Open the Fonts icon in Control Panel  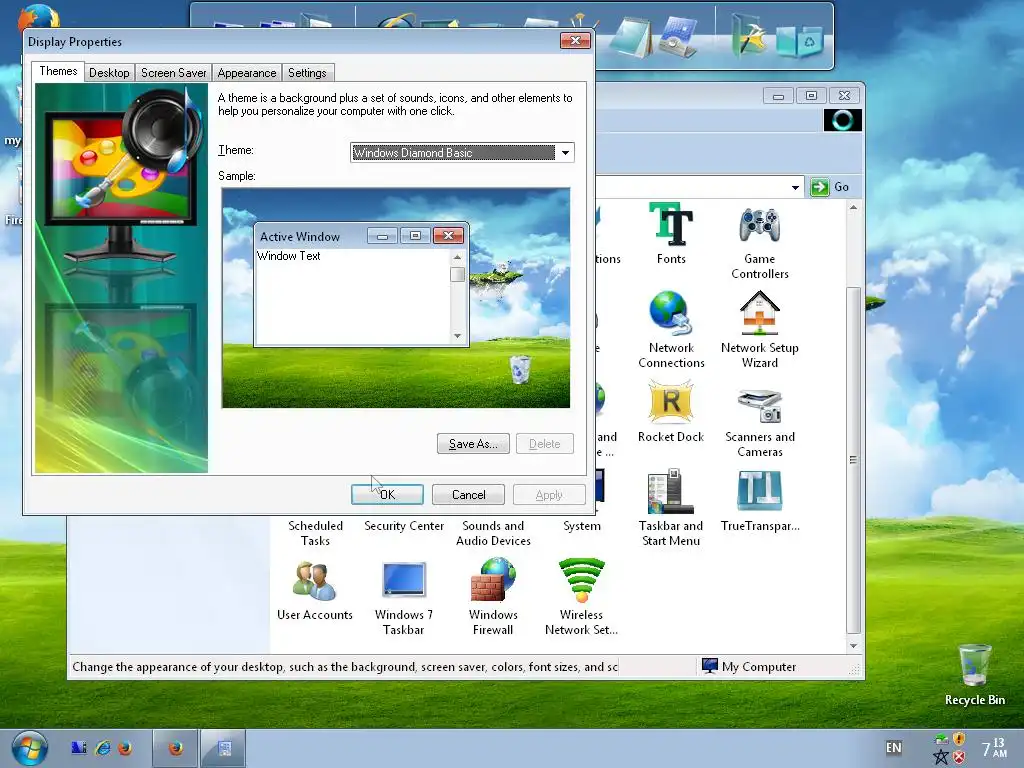click(x=671, y=225)
